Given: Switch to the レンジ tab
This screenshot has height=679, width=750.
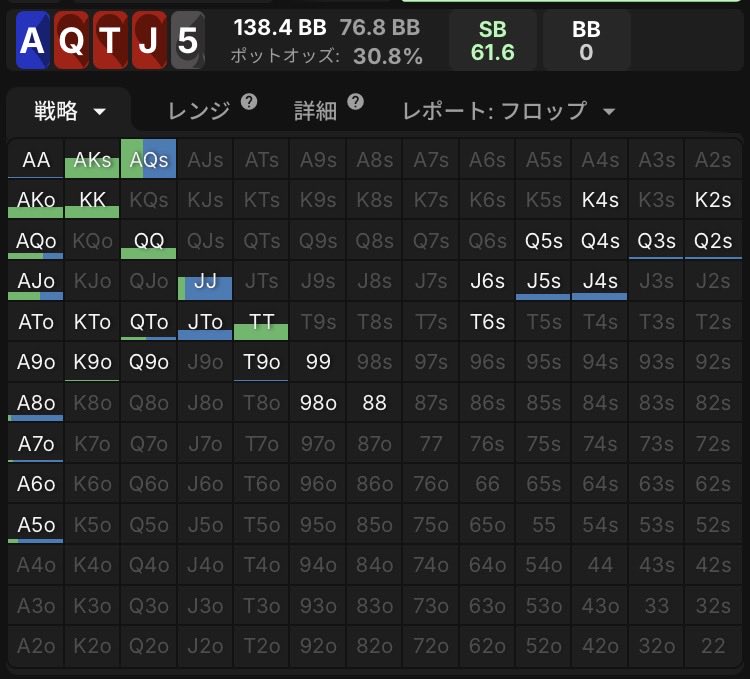Looking at the screenshot, I should coord(199,111).
